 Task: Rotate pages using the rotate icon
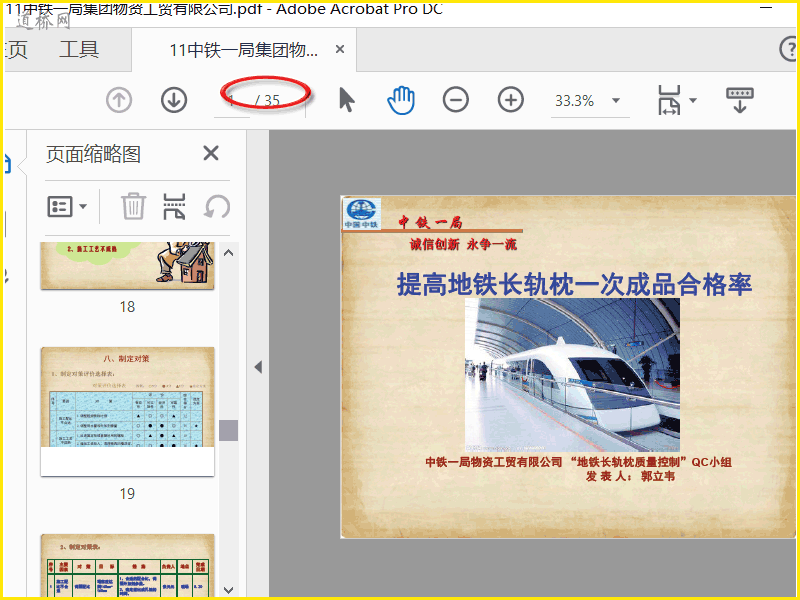(x=217, y=207)
